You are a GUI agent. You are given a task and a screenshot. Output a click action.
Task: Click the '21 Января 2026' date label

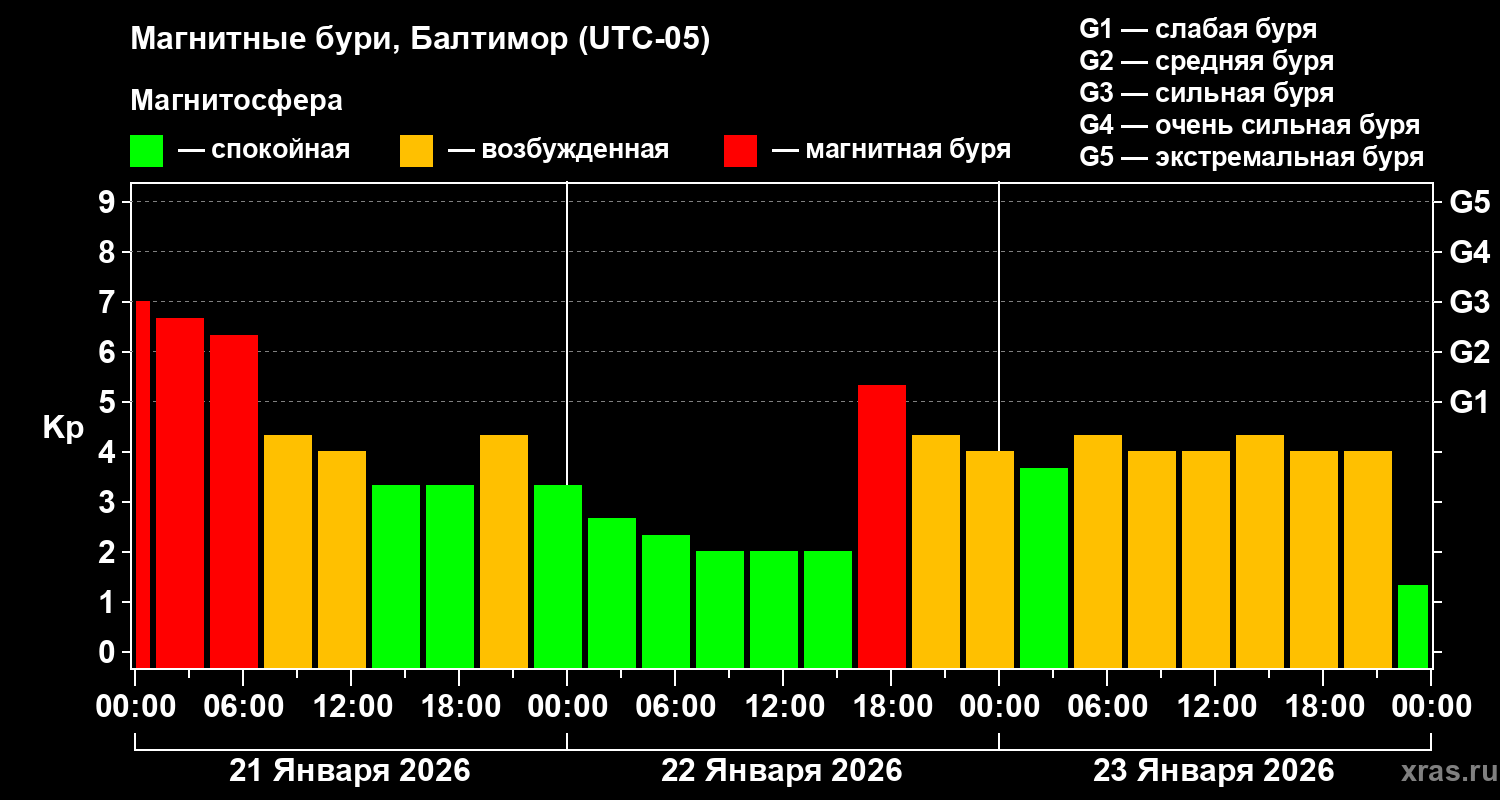[x=349, y=771]
